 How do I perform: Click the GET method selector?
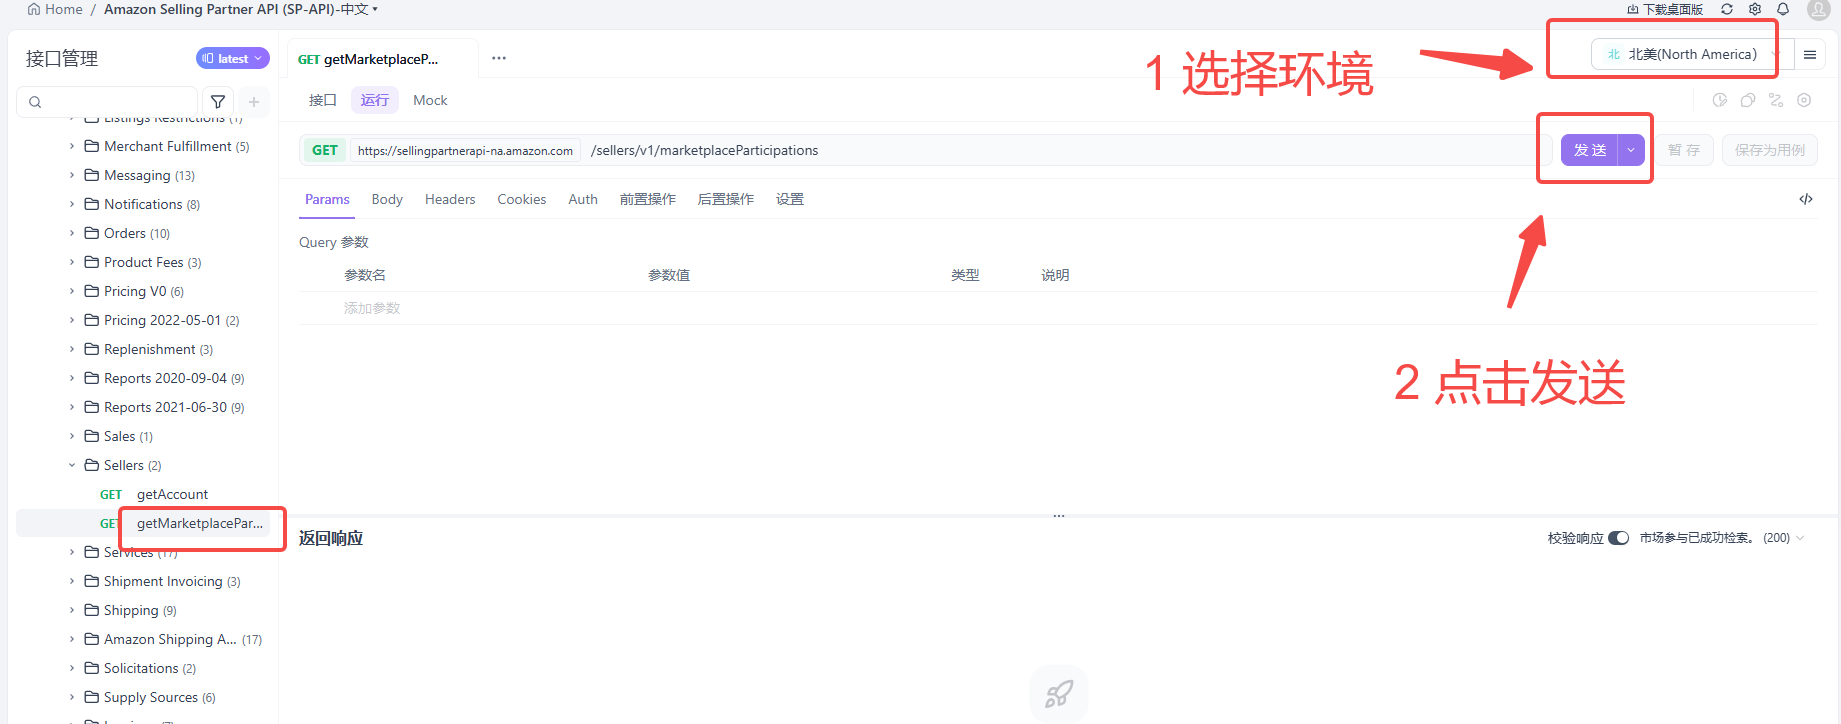(325, 150)
